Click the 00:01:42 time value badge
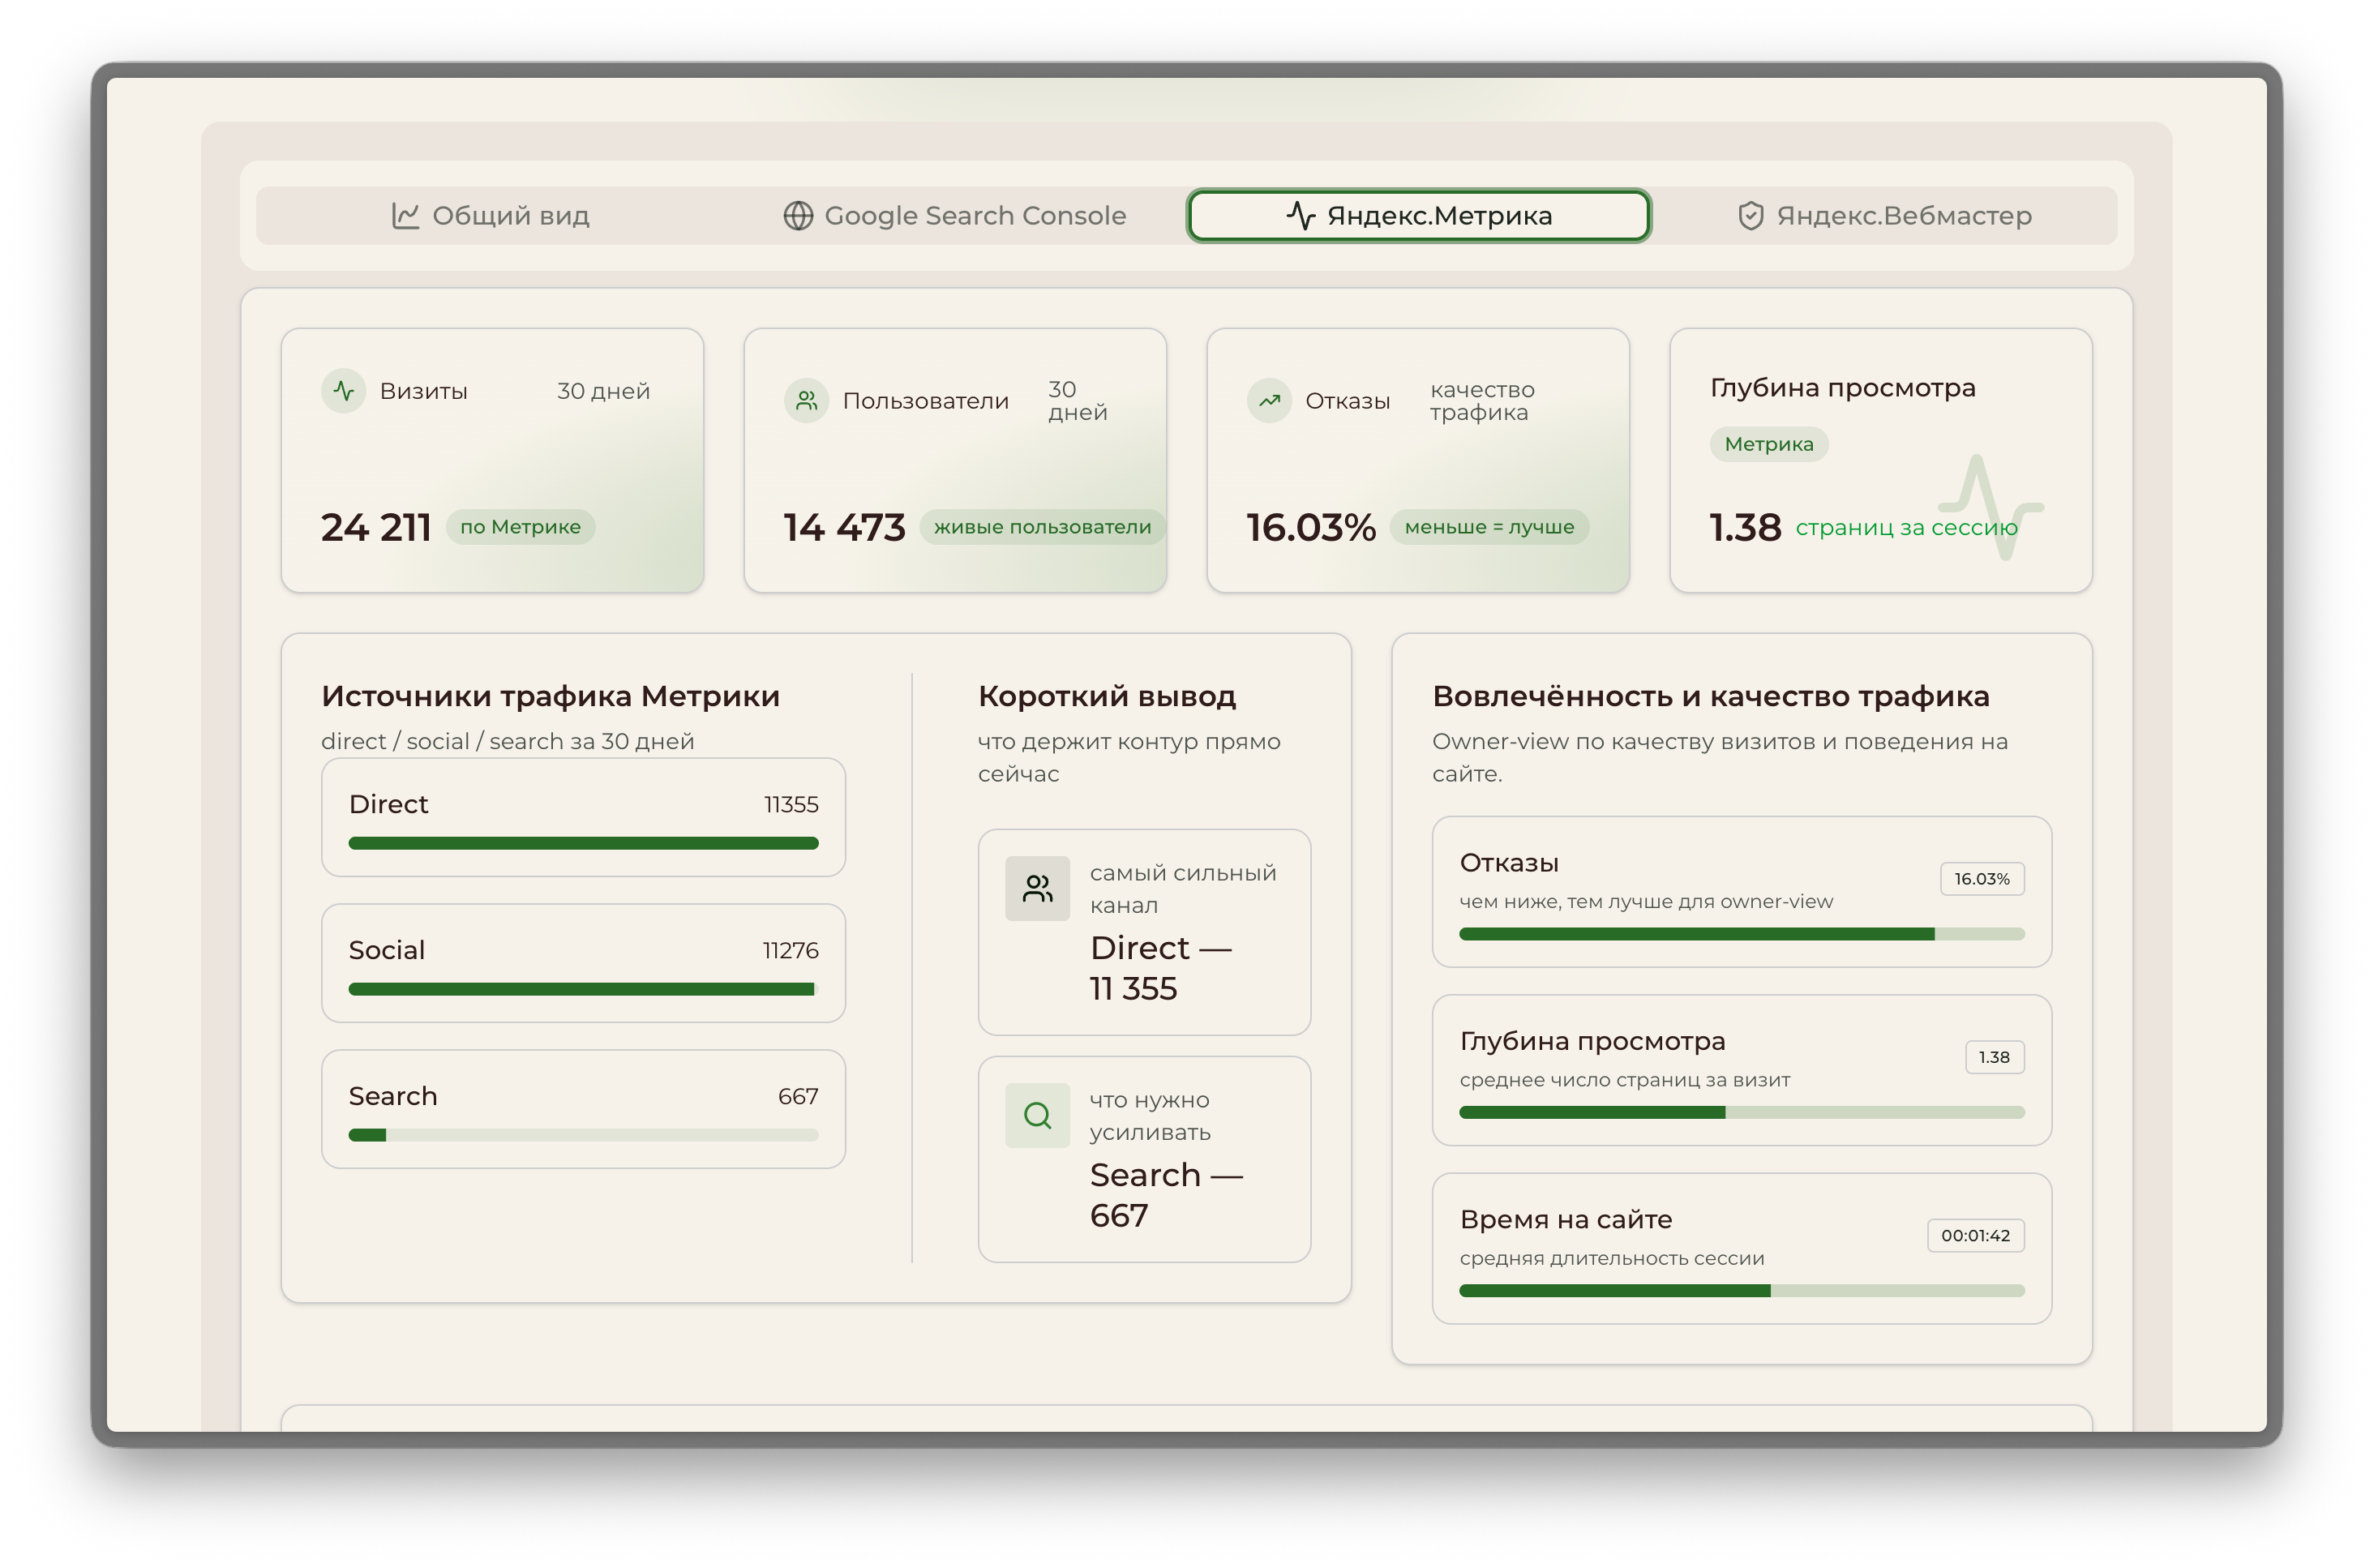Viewport: 2374px width, 1568px height. click(1975, 1235)
